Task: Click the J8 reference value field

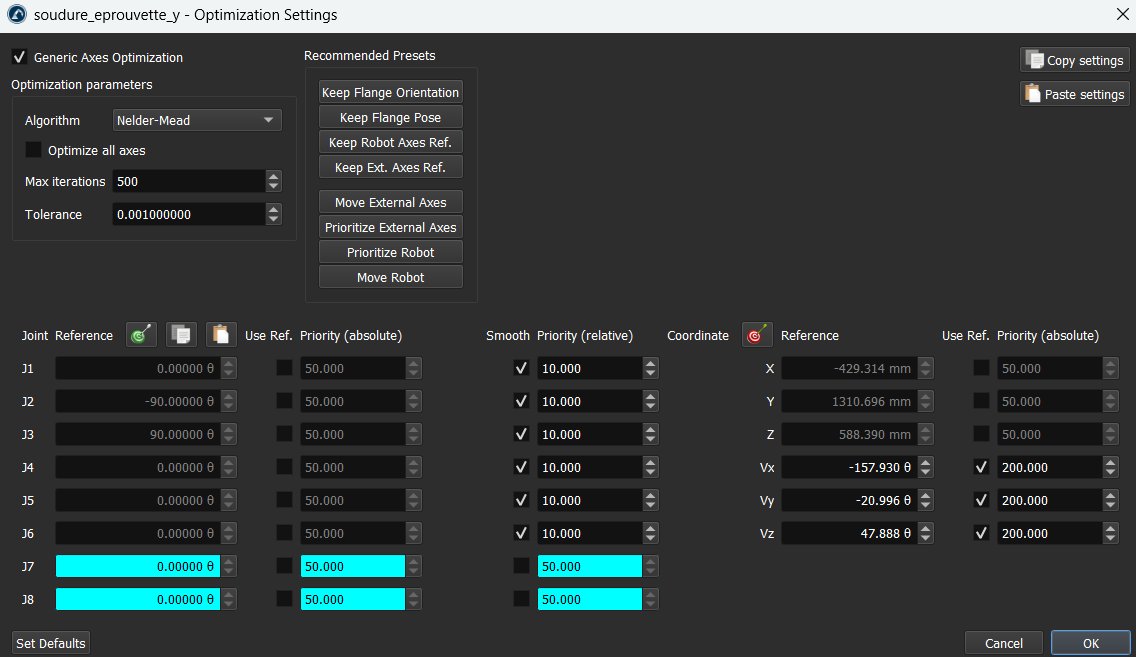Action: click(x=136, y=599)
